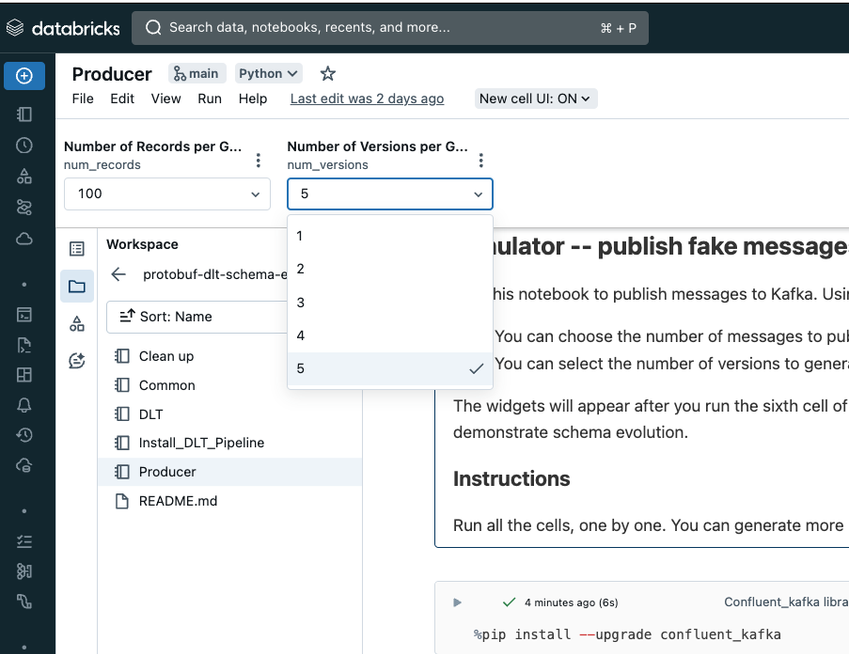This screenshot has height=654, width=849.
Task: Star the Producer notebook as favorite
Action: click(x=328, y=74)
